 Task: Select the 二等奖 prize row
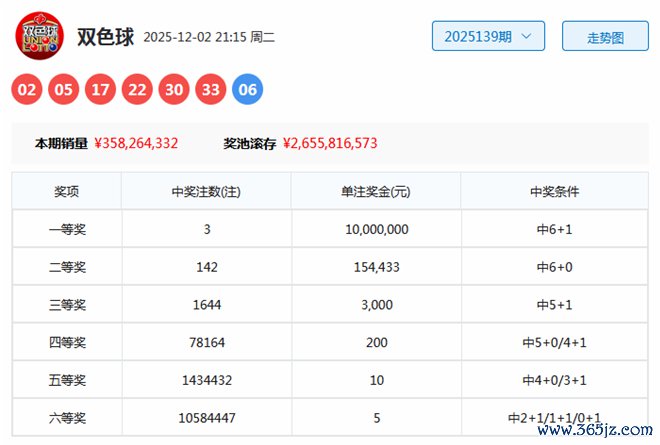coord(67,267)
